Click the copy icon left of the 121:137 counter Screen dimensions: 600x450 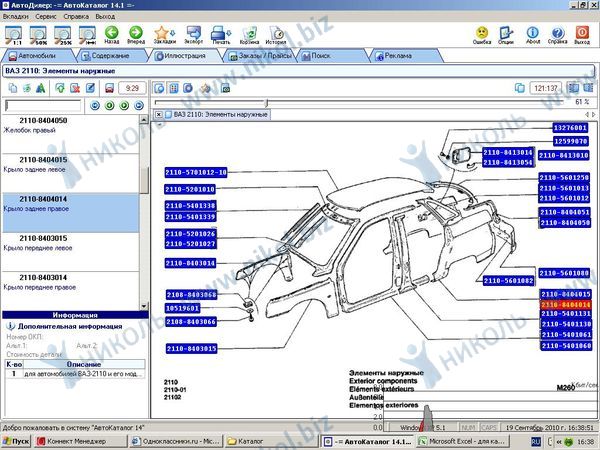tap(520, 88)
